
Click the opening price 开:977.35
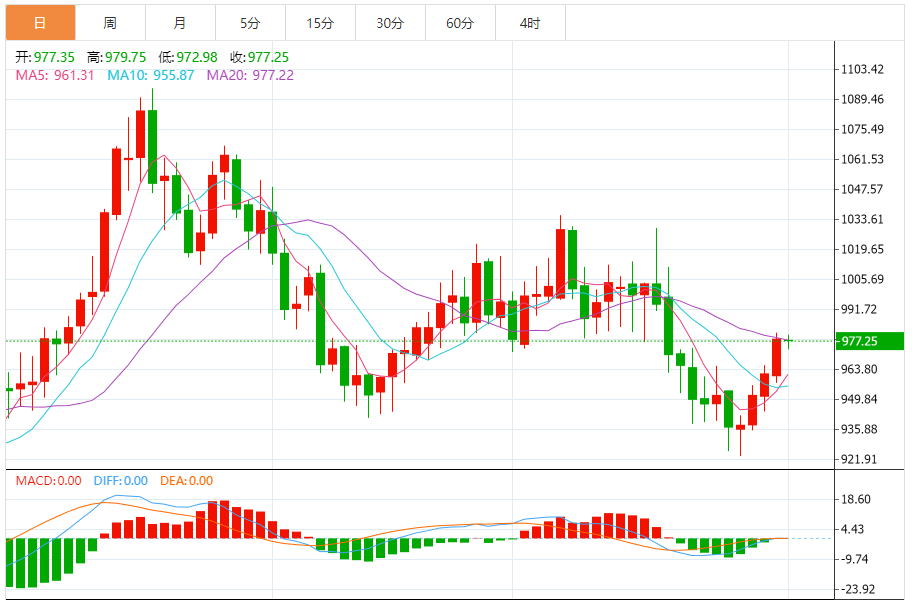(45, 57)
